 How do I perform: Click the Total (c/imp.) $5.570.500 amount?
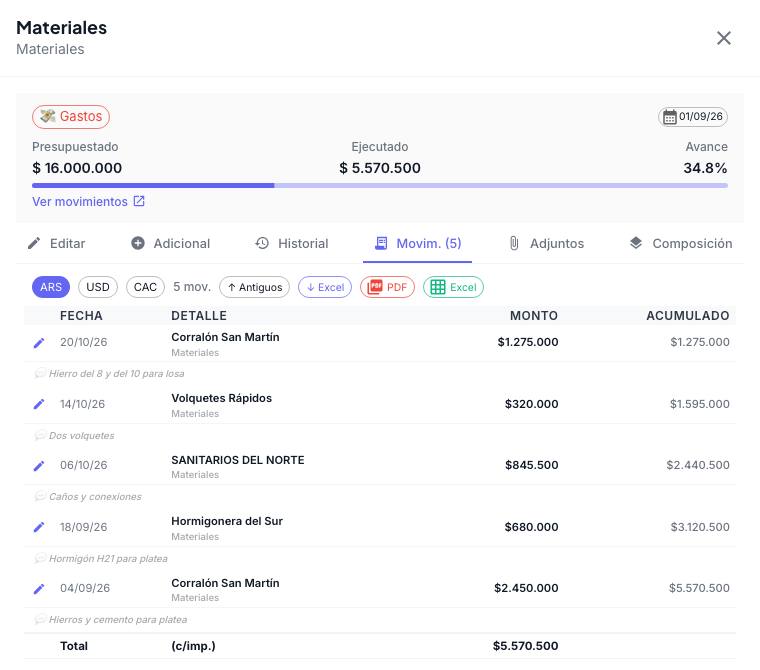point(525,646)
